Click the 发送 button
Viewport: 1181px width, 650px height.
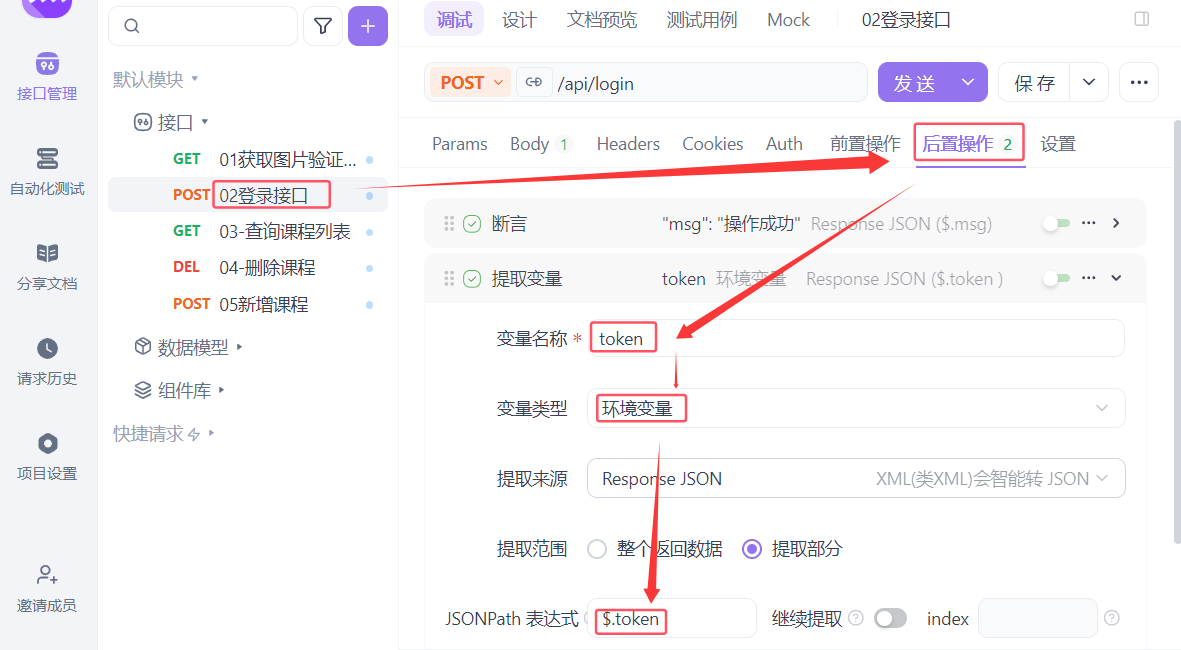pyautogui.click(x=914, y=82)
